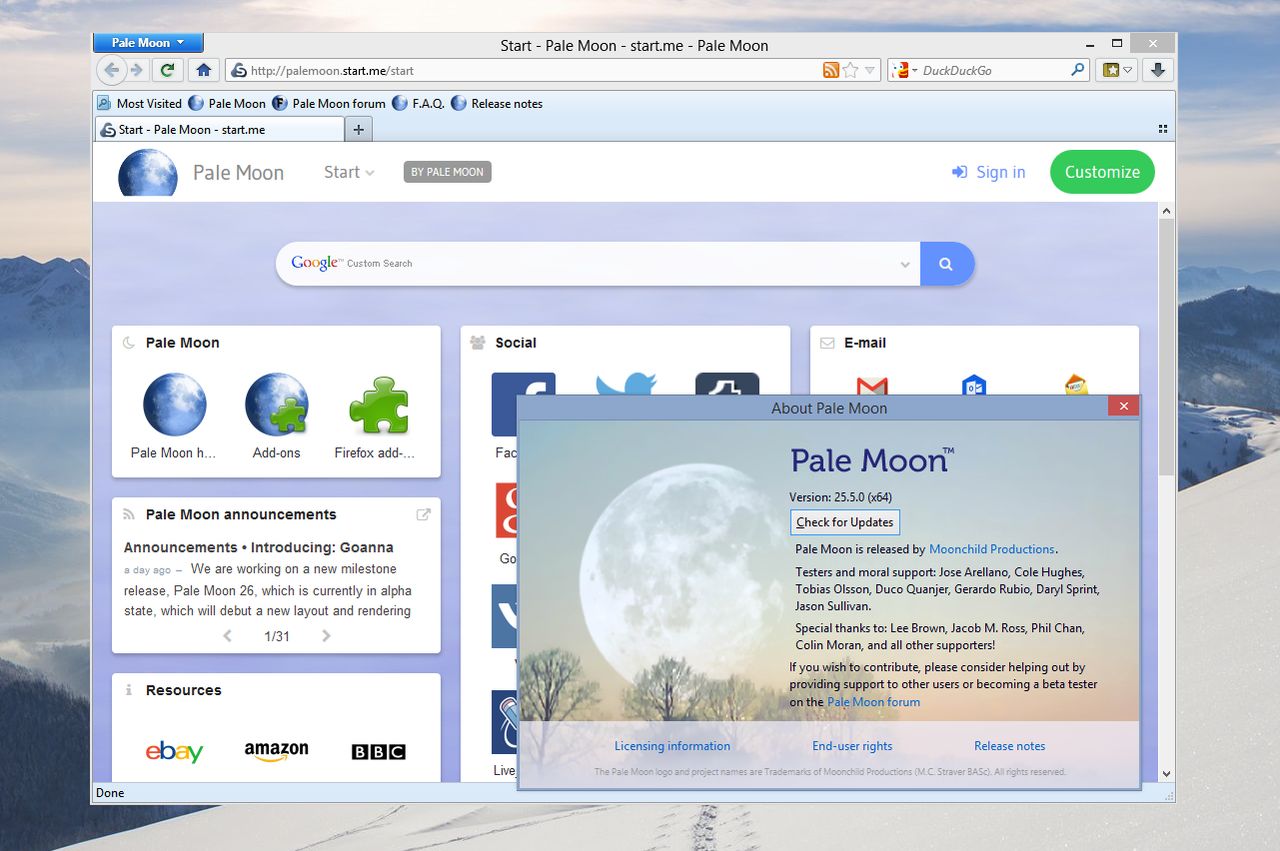The height and width of the screenshot is (851, 1280).
Task: Open the Downloads arrow button
Action: 1158,70
